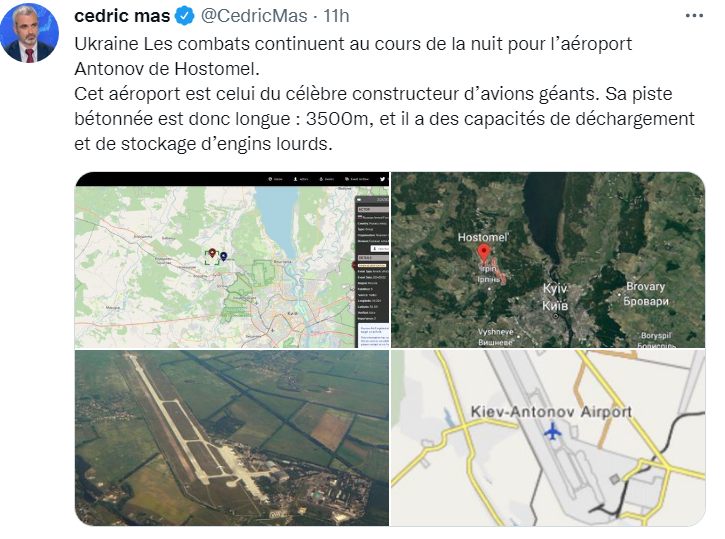Open the Hostomel satellite image thumbnail

coord(548,260)
